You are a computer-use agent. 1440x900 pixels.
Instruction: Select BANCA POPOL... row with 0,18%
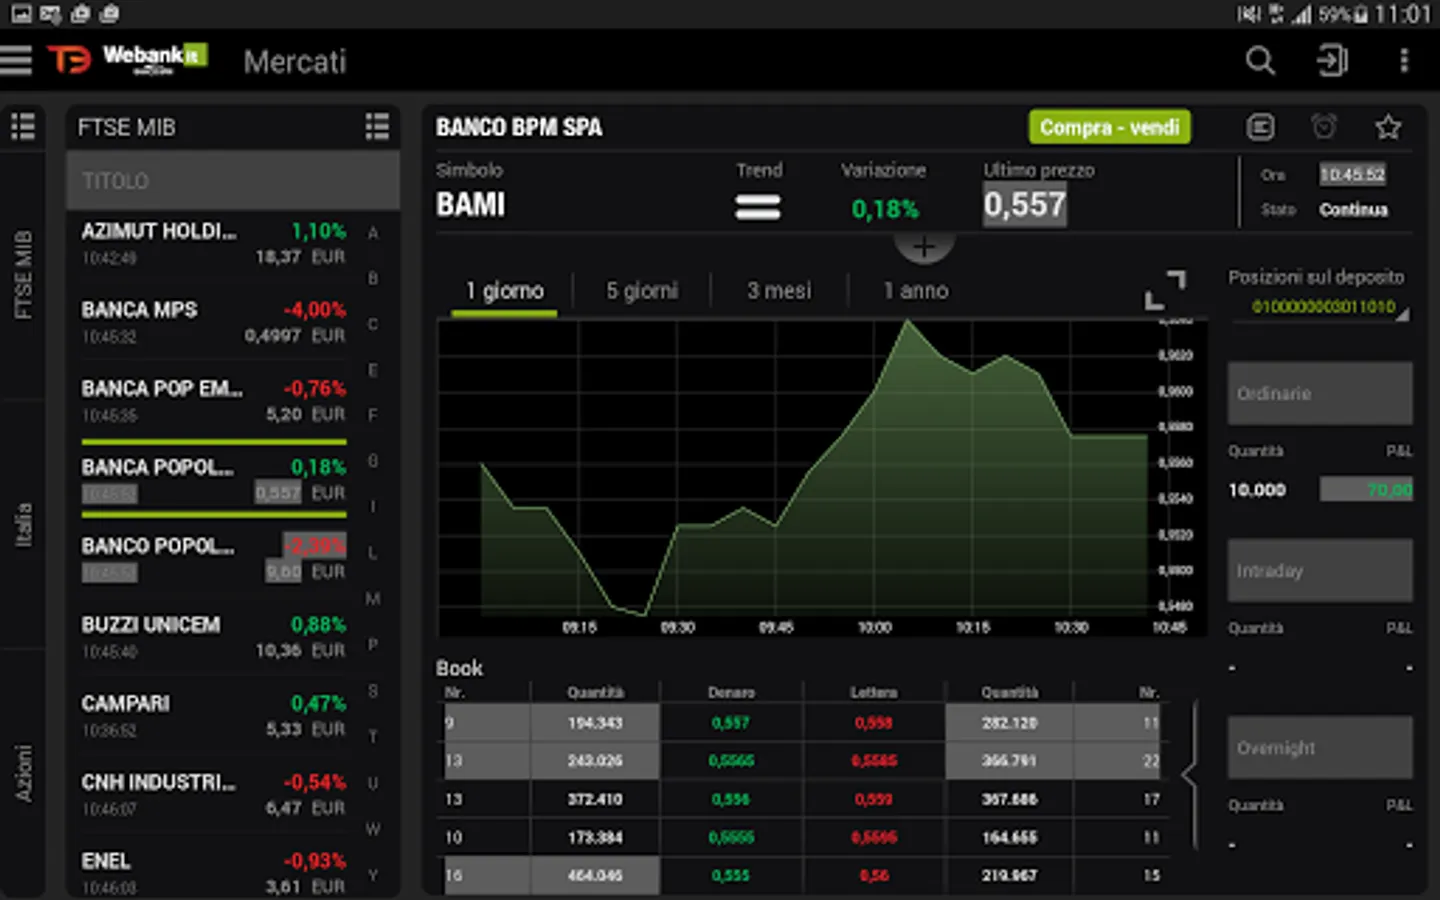pyautogui.click(x=213, y=480)
